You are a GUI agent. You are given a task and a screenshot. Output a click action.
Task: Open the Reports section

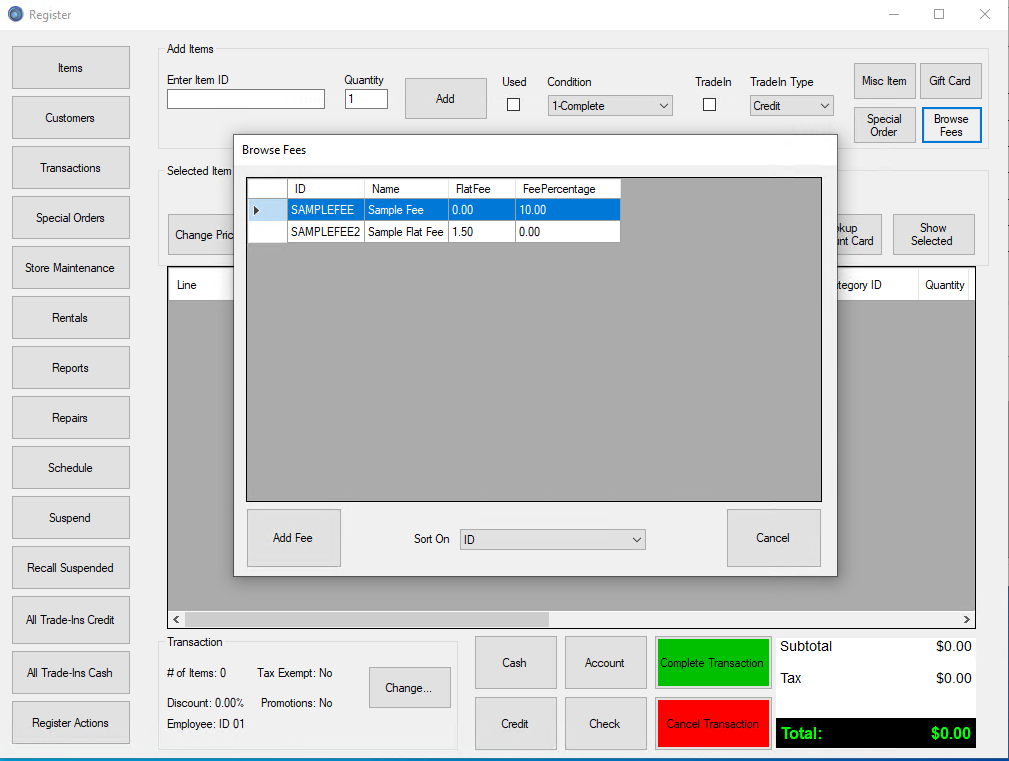(x=70, y=367)
